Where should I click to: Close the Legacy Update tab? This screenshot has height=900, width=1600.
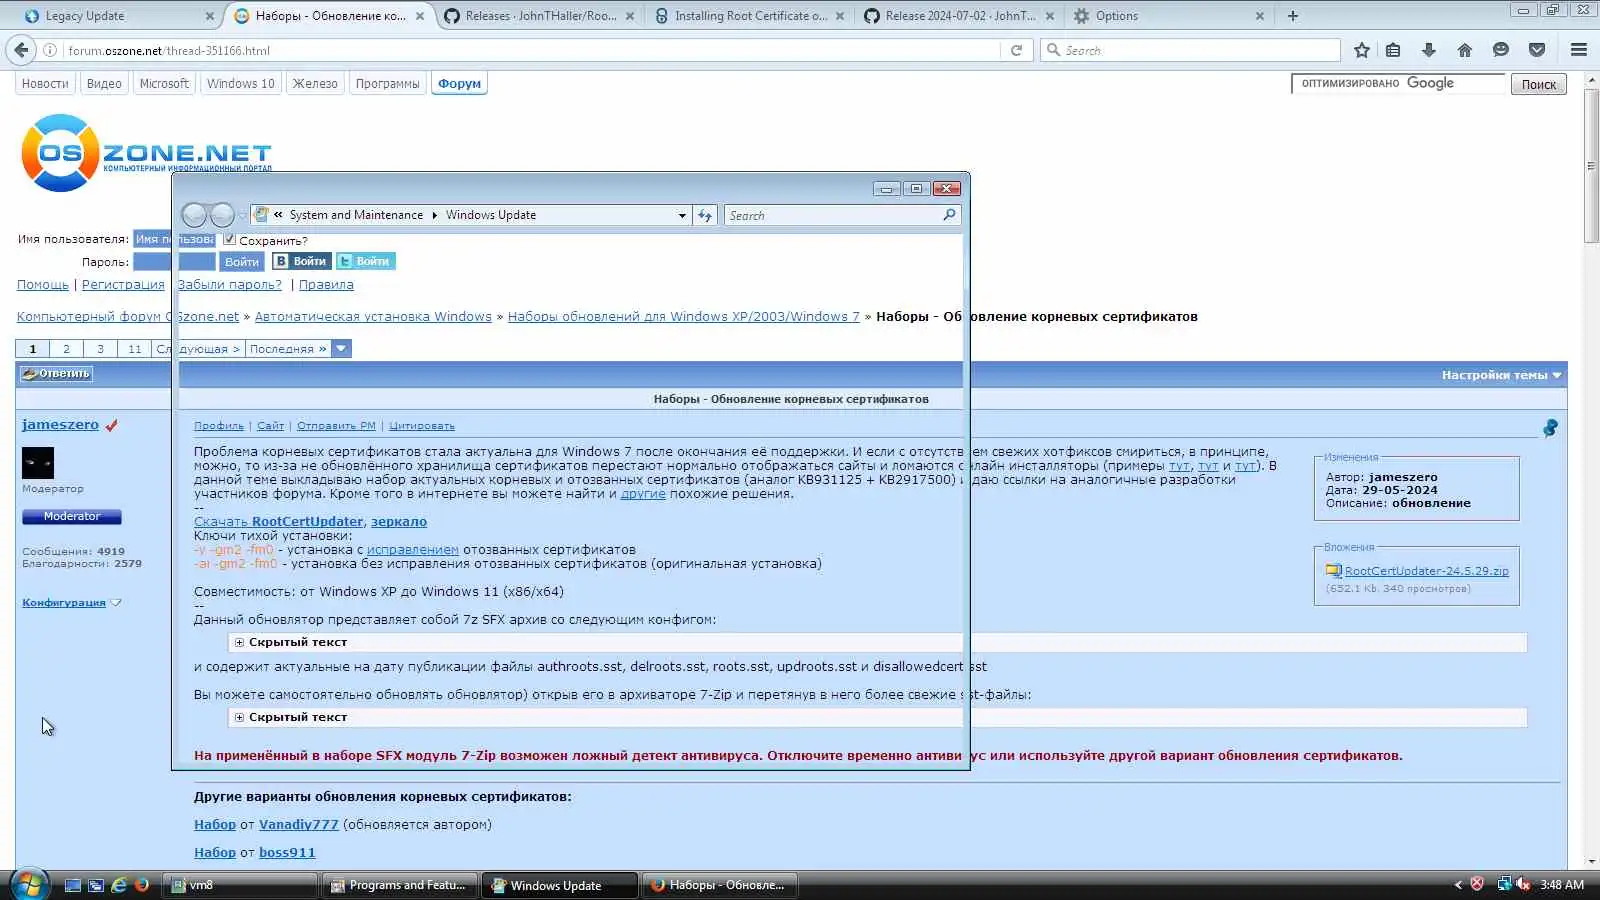209,16
